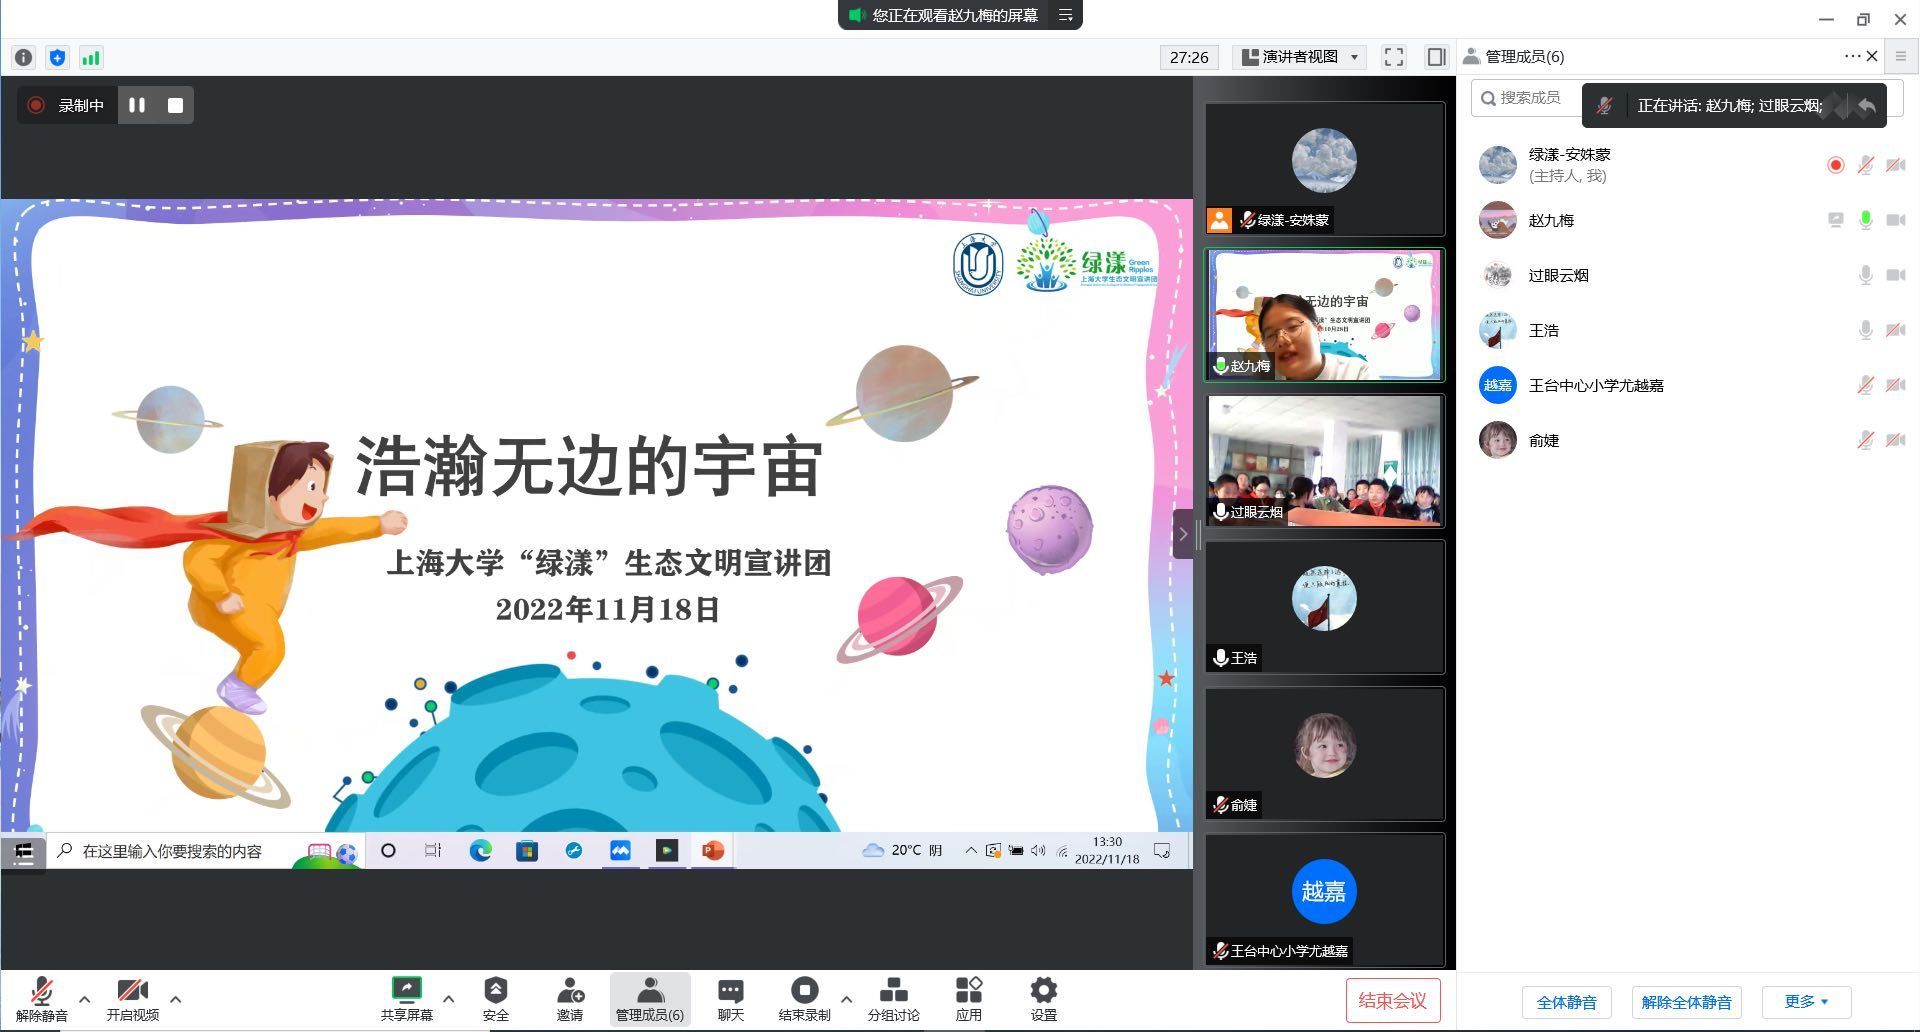Open 分组讨论 breakout rooms
This screenshot has width=1920, height=1032.
[893, 991]
